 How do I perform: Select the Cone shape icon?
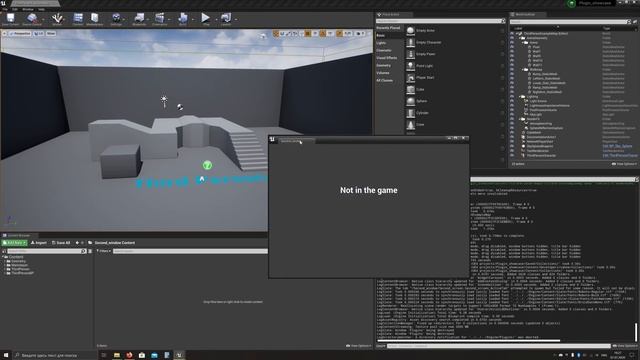click(410, 125)
